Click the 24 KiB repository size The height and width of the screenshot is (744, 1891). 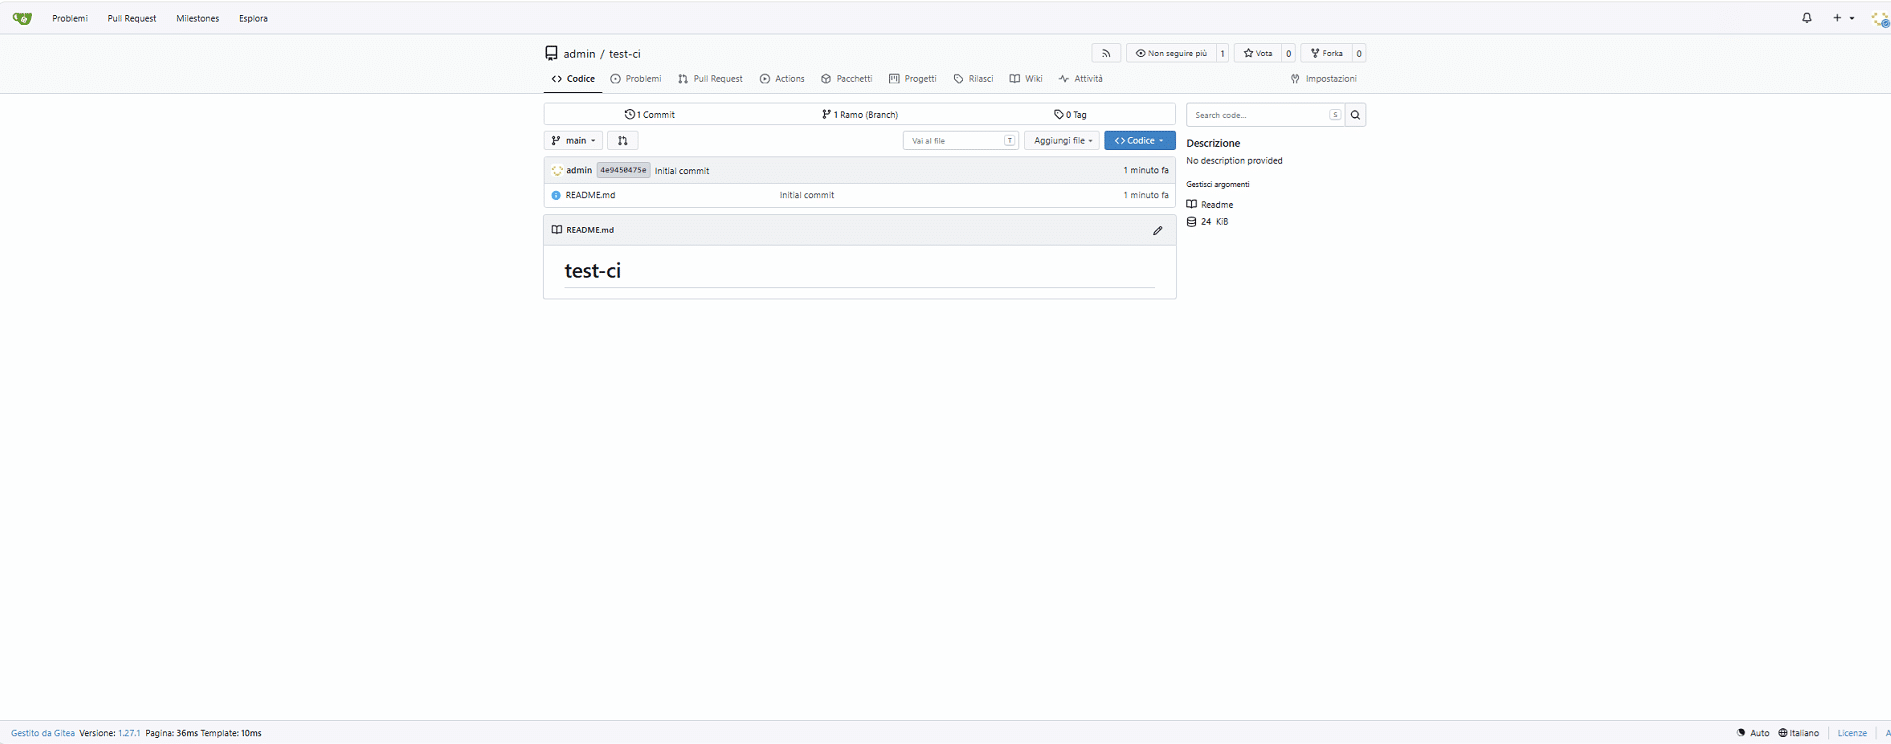[1208, 222]
